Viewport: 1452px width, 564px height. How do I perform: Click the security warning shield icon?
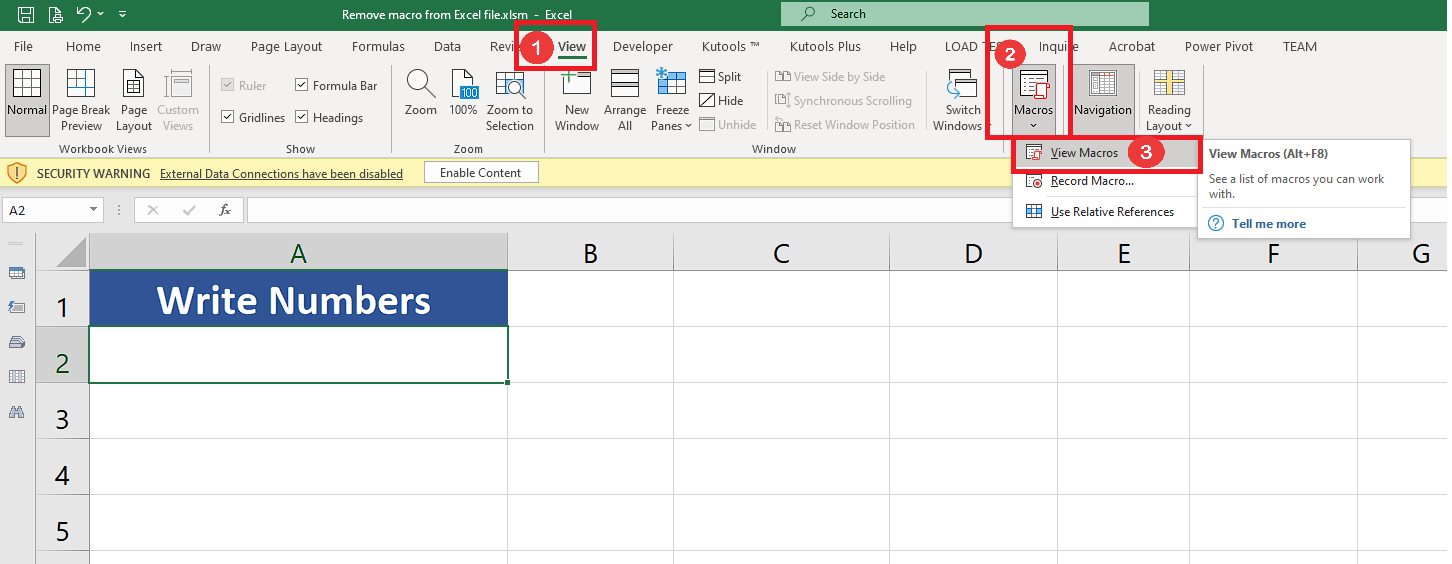coord(17,173)
